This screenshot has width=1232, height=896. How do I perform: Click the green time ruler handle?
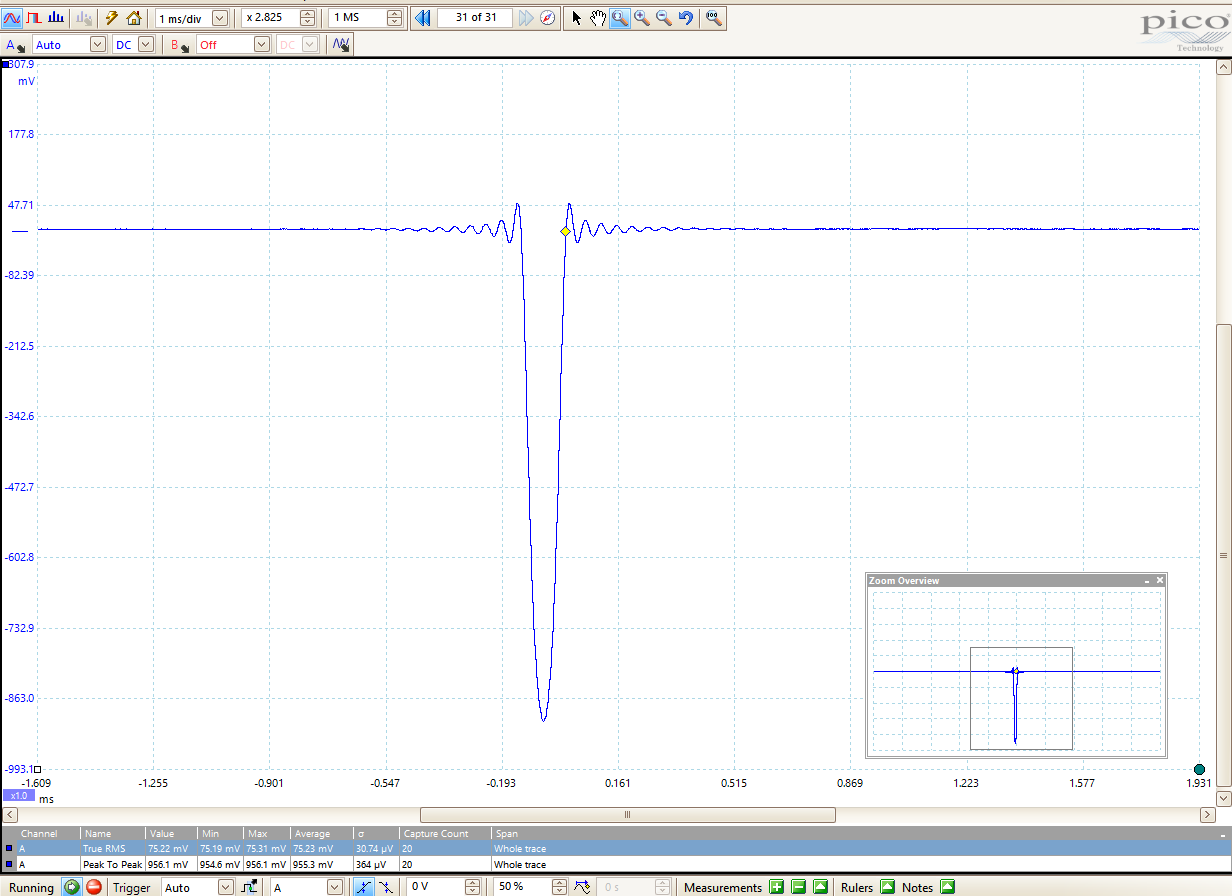[1199, 769]
